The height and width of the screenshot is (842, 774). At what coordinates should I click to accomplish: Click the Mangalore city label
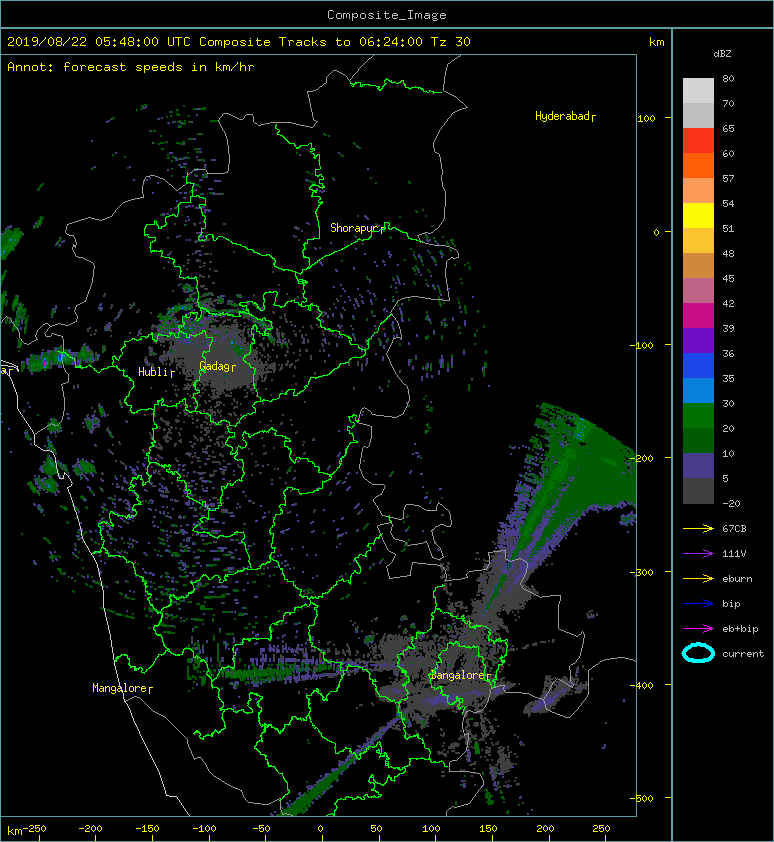point(122,688)
